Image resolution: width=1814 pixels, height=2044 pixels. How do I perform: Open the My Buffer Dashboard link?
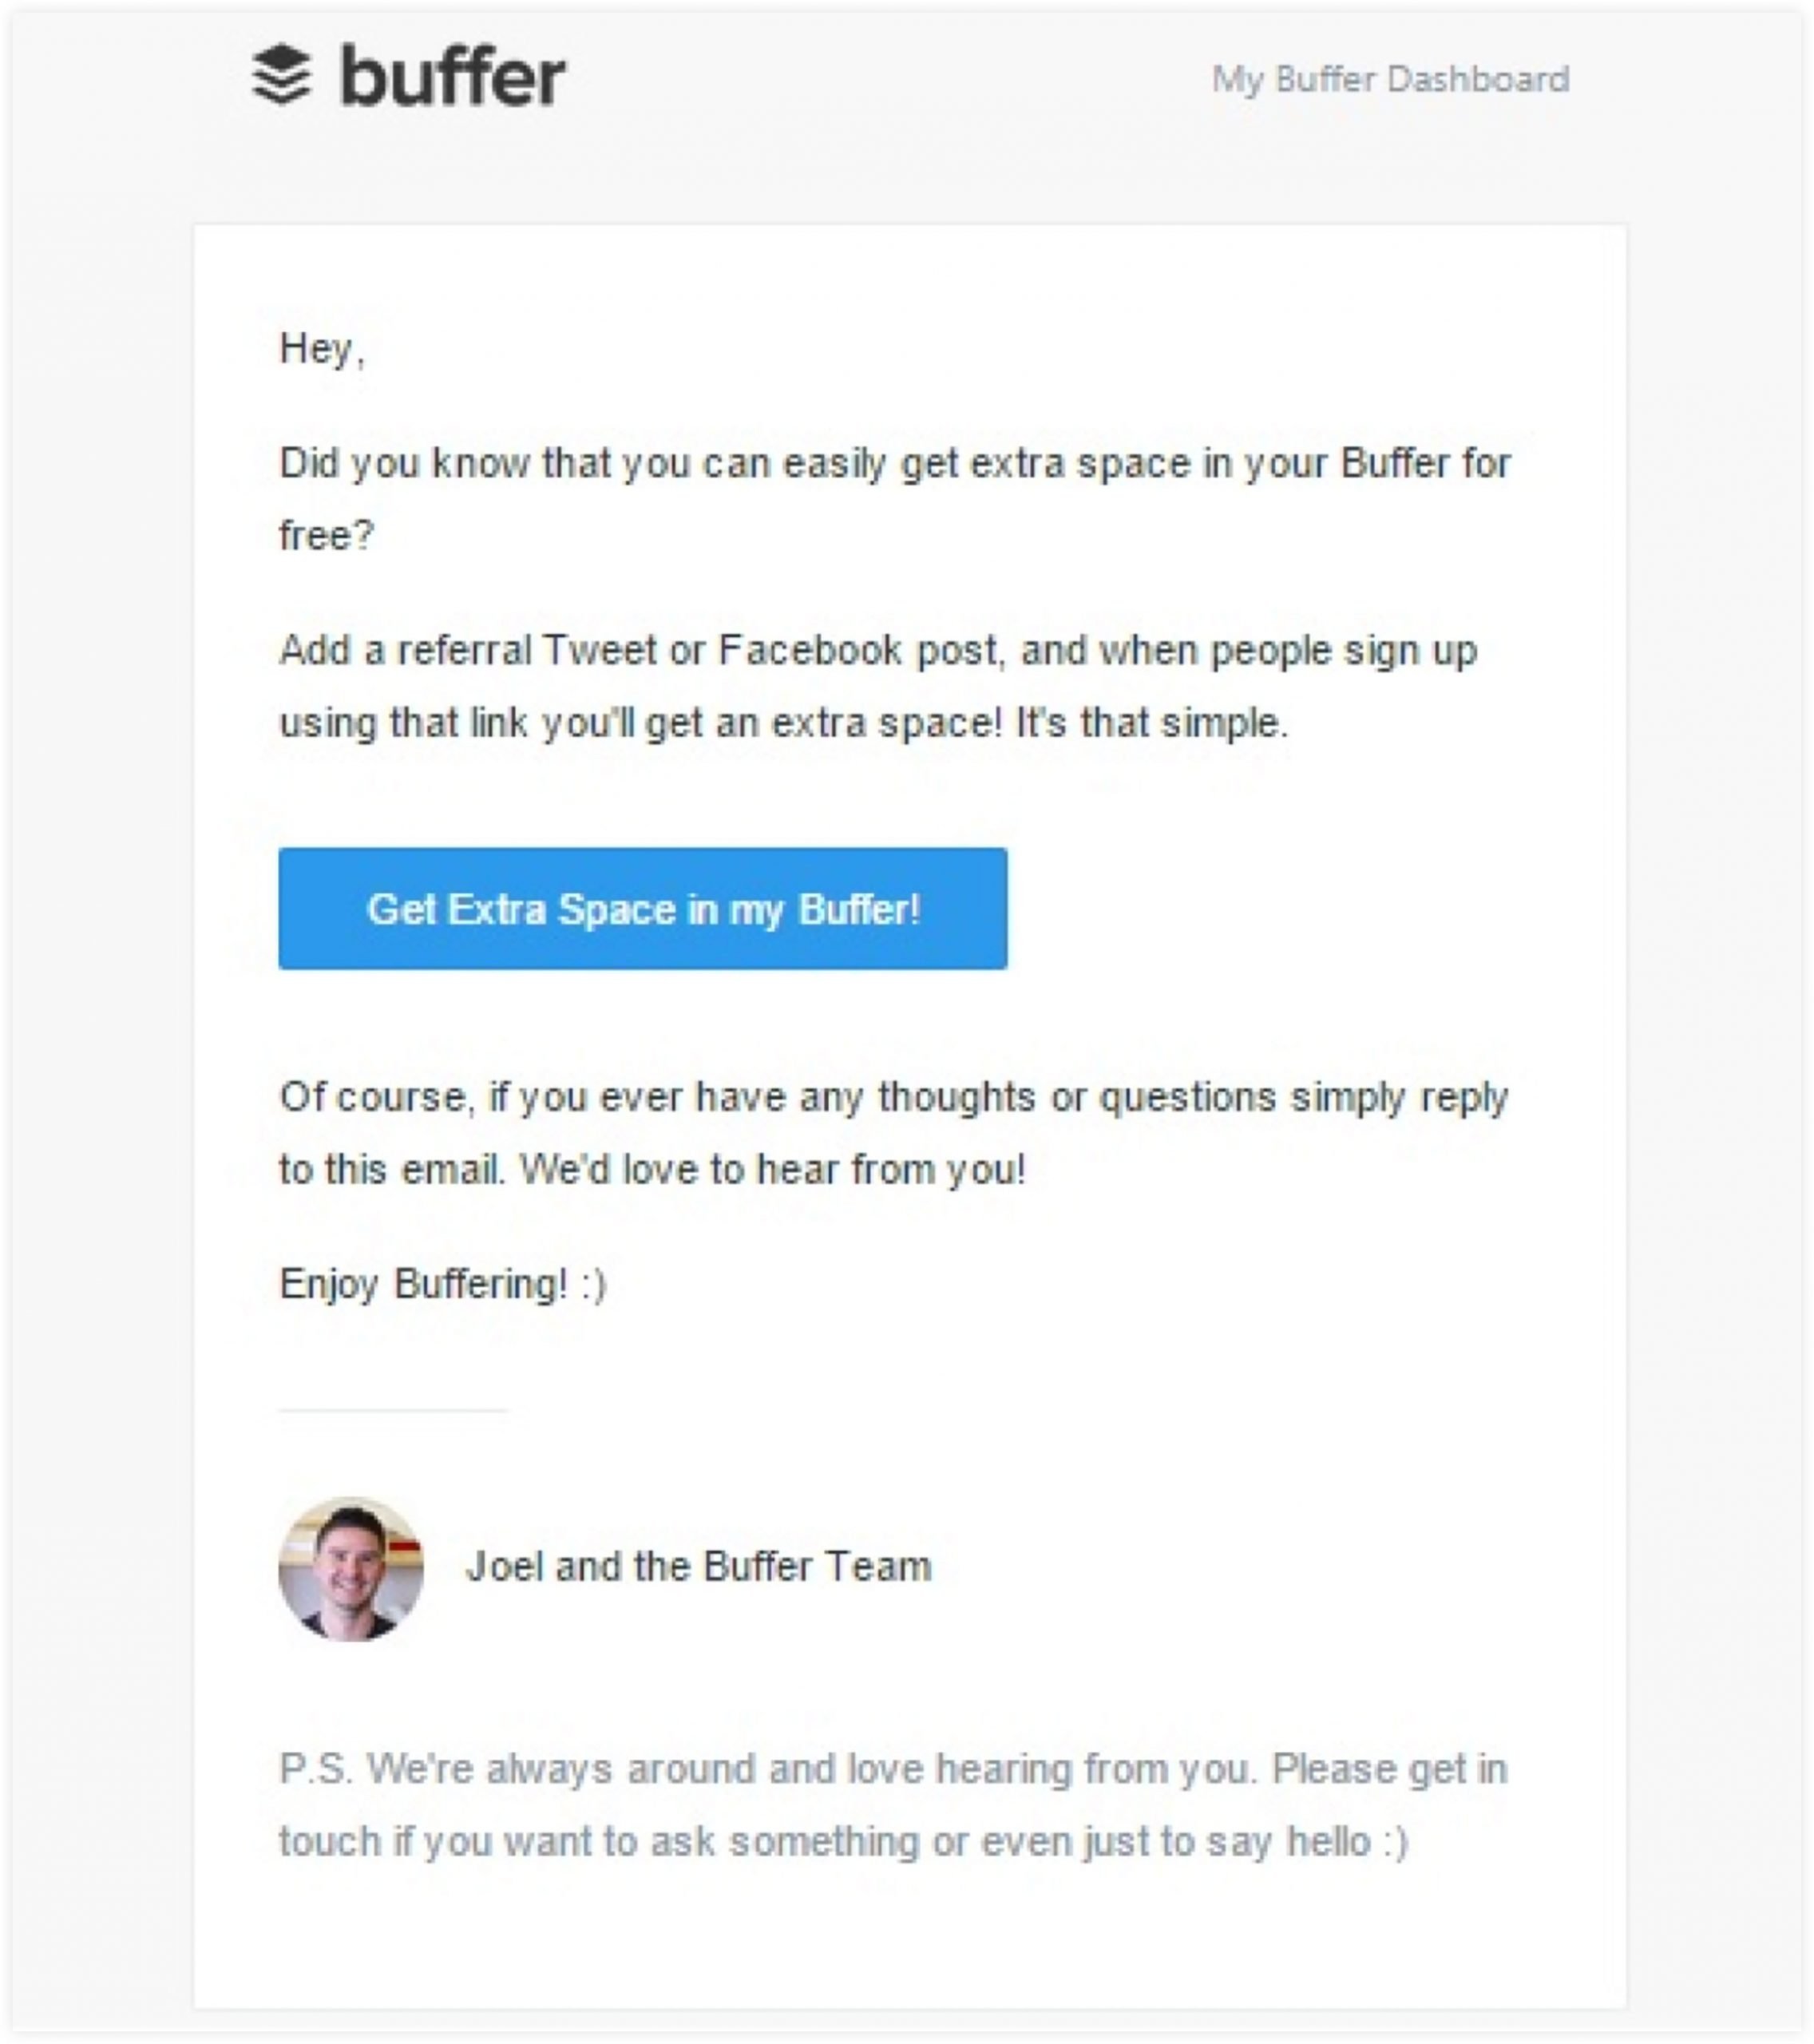pos(1390,79)
